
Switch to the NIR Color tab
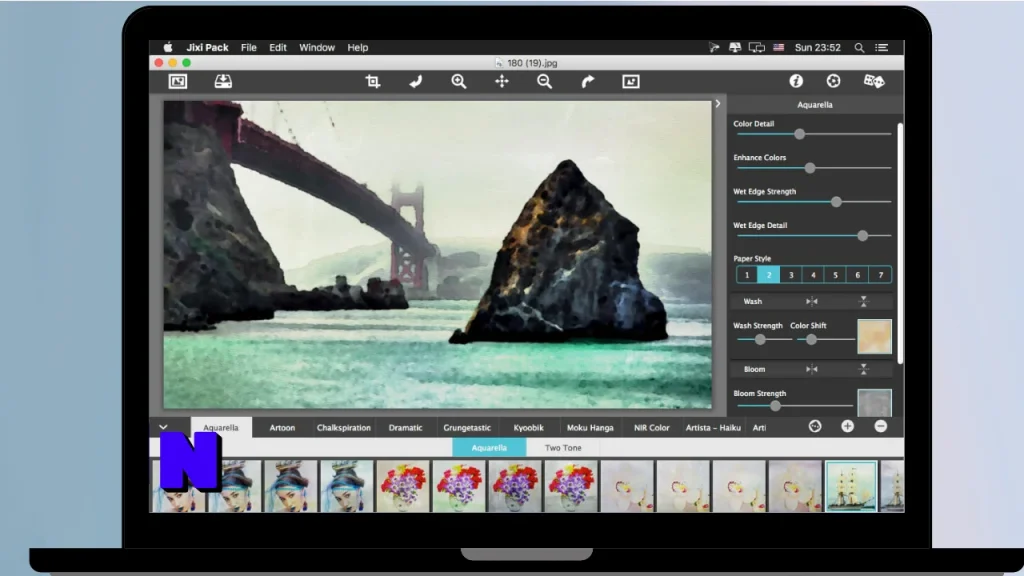tap(652, 428)
